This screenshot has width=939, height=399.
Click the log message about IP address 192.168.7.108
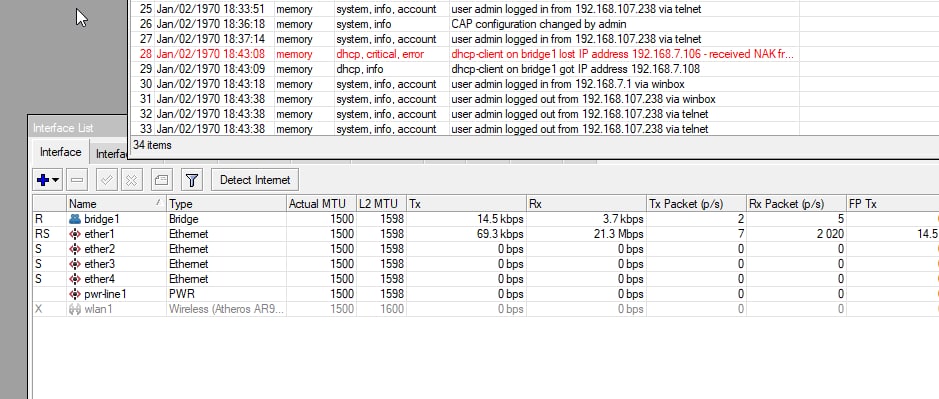575,69
